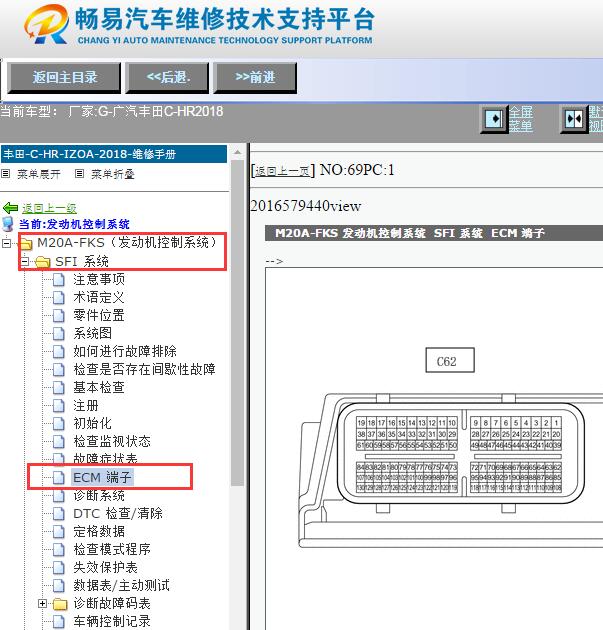Click the sidebar vertical scrollbar thumb
Screen dimensions: 603x630
[238, 323]
